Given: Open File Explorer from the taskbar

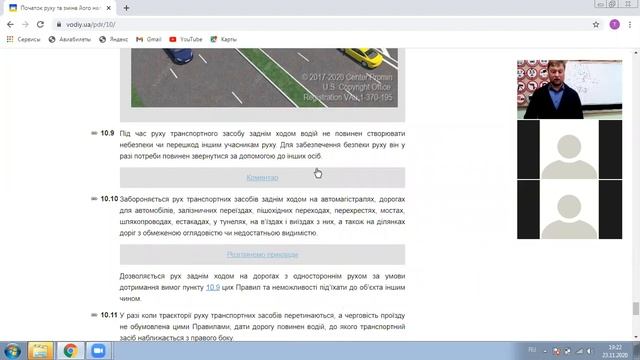Looking at the screenshot, I should tap(40, 351).
